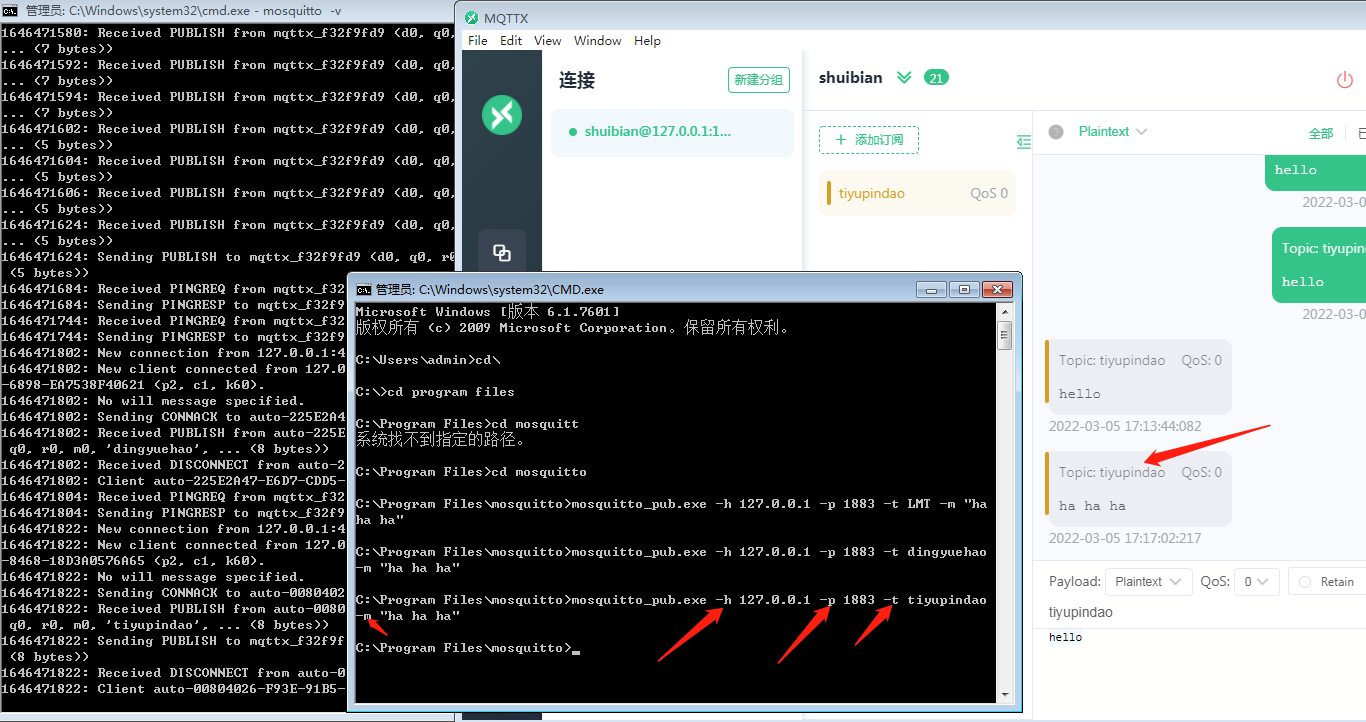Expand shuibian connection details with double chevron

904,78
